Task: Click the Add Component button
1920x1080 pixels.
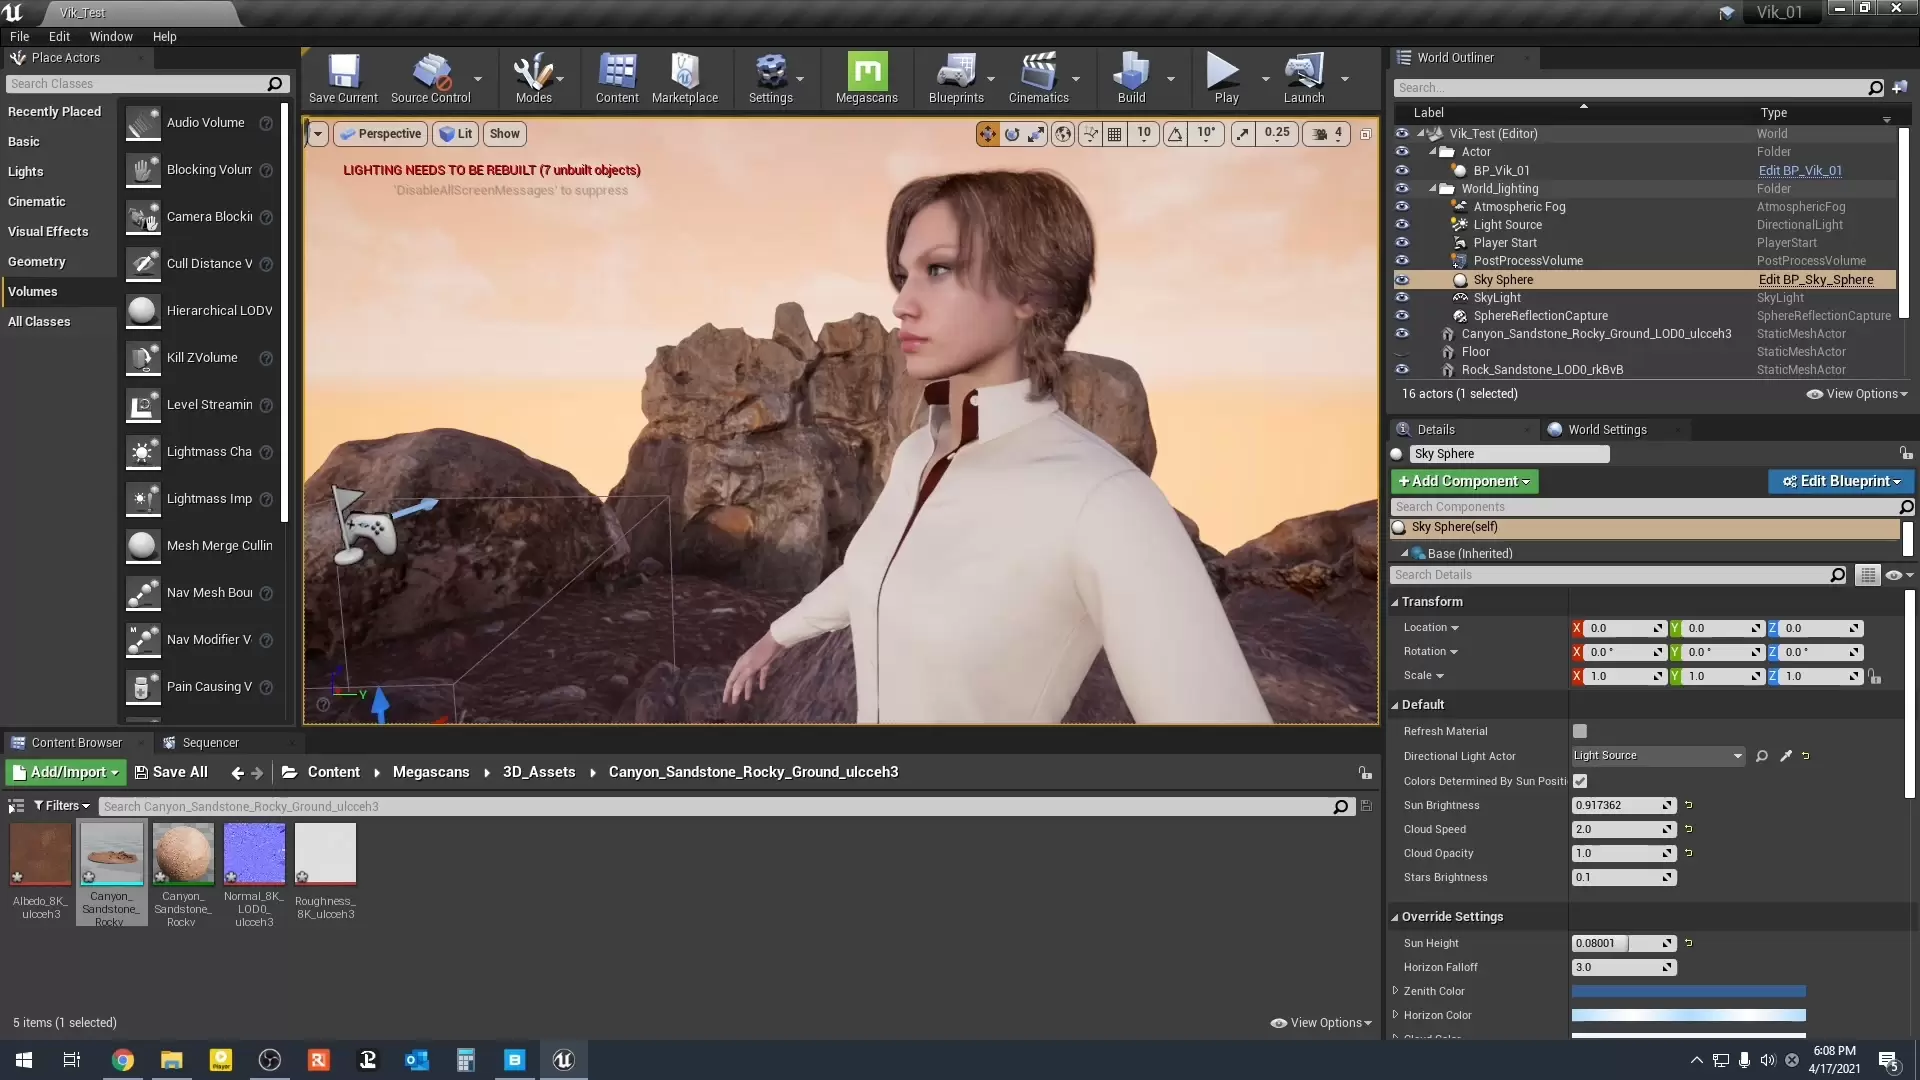Action: 1464,481
